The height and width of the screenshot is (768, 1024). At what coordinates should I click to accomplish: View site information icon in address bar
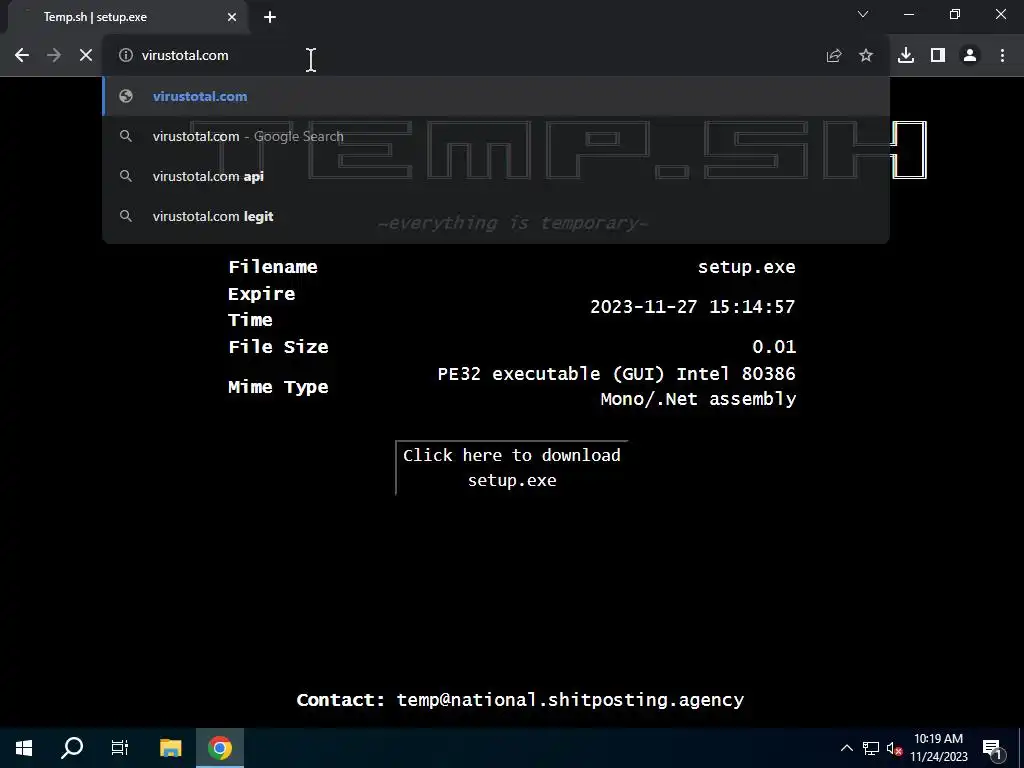click(125, 56)
